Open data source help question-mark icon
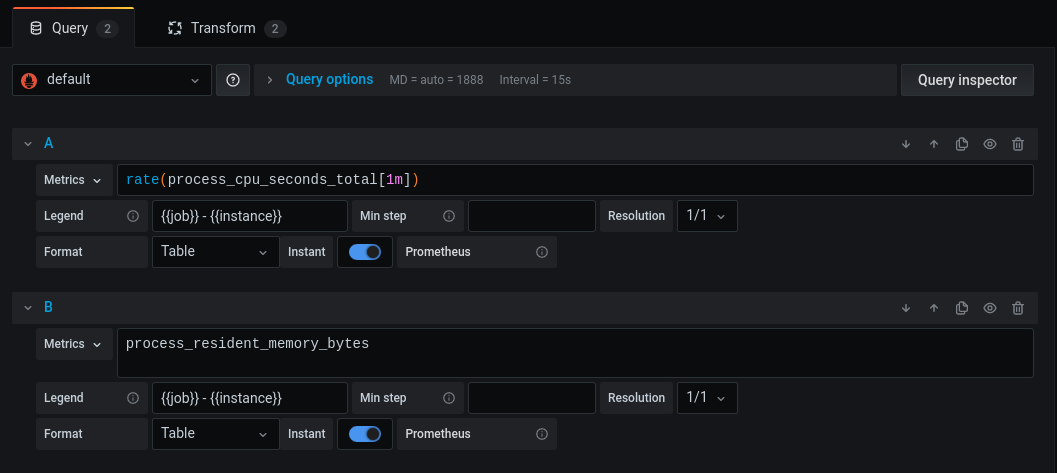Viewport: 1057px width, 473px height. pos(233,80)
